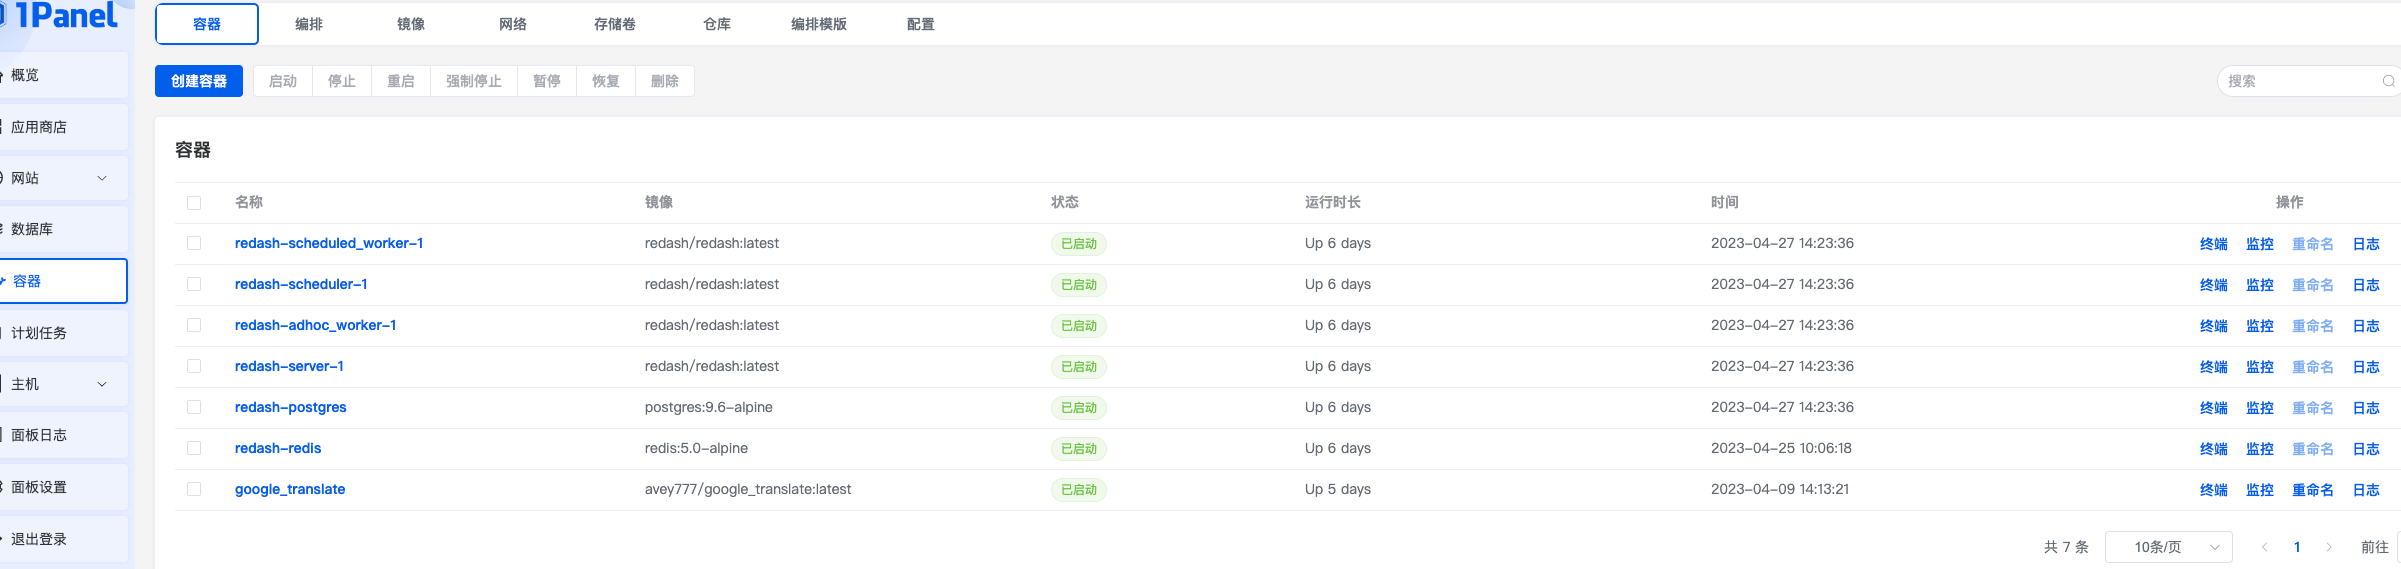The image size is (2401, 569).
Task: Switch to the 编排模版 tab
Action: [819, 24]
